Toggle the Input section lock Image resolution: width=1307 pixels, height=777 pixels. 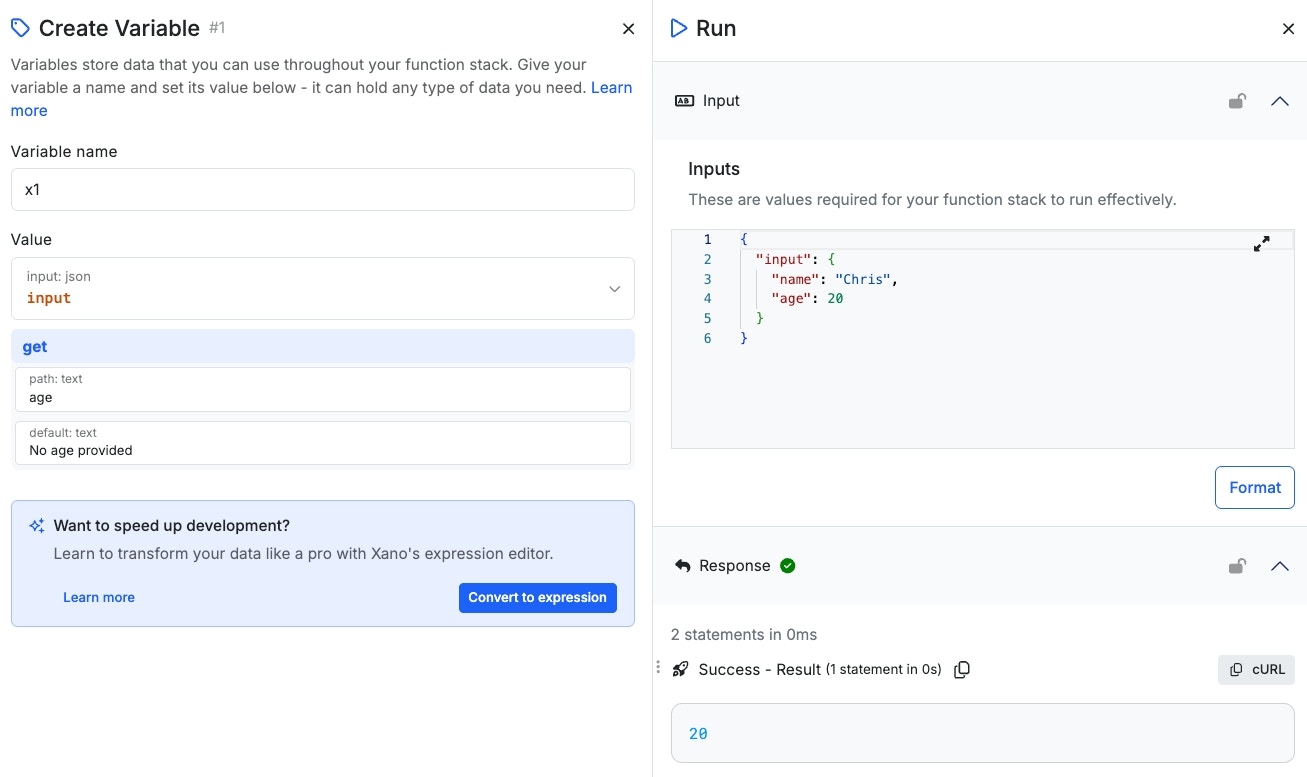point(1237,101)
